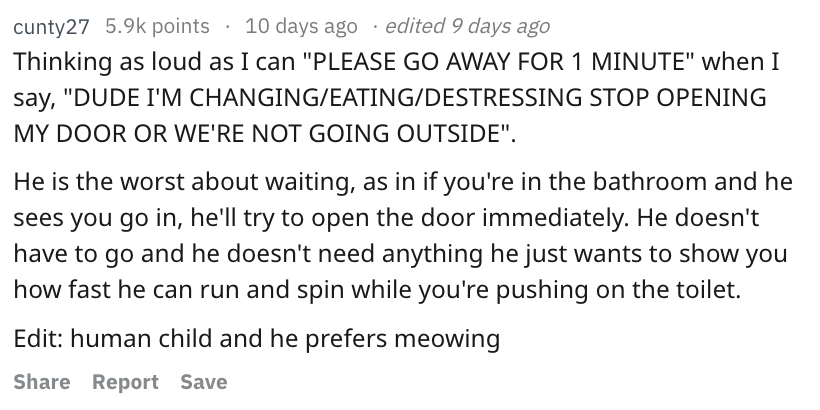The width and height of the screenshot is (820, 410).
Task: Click the separator dot after the points
Action: click(x=227, y=26)
